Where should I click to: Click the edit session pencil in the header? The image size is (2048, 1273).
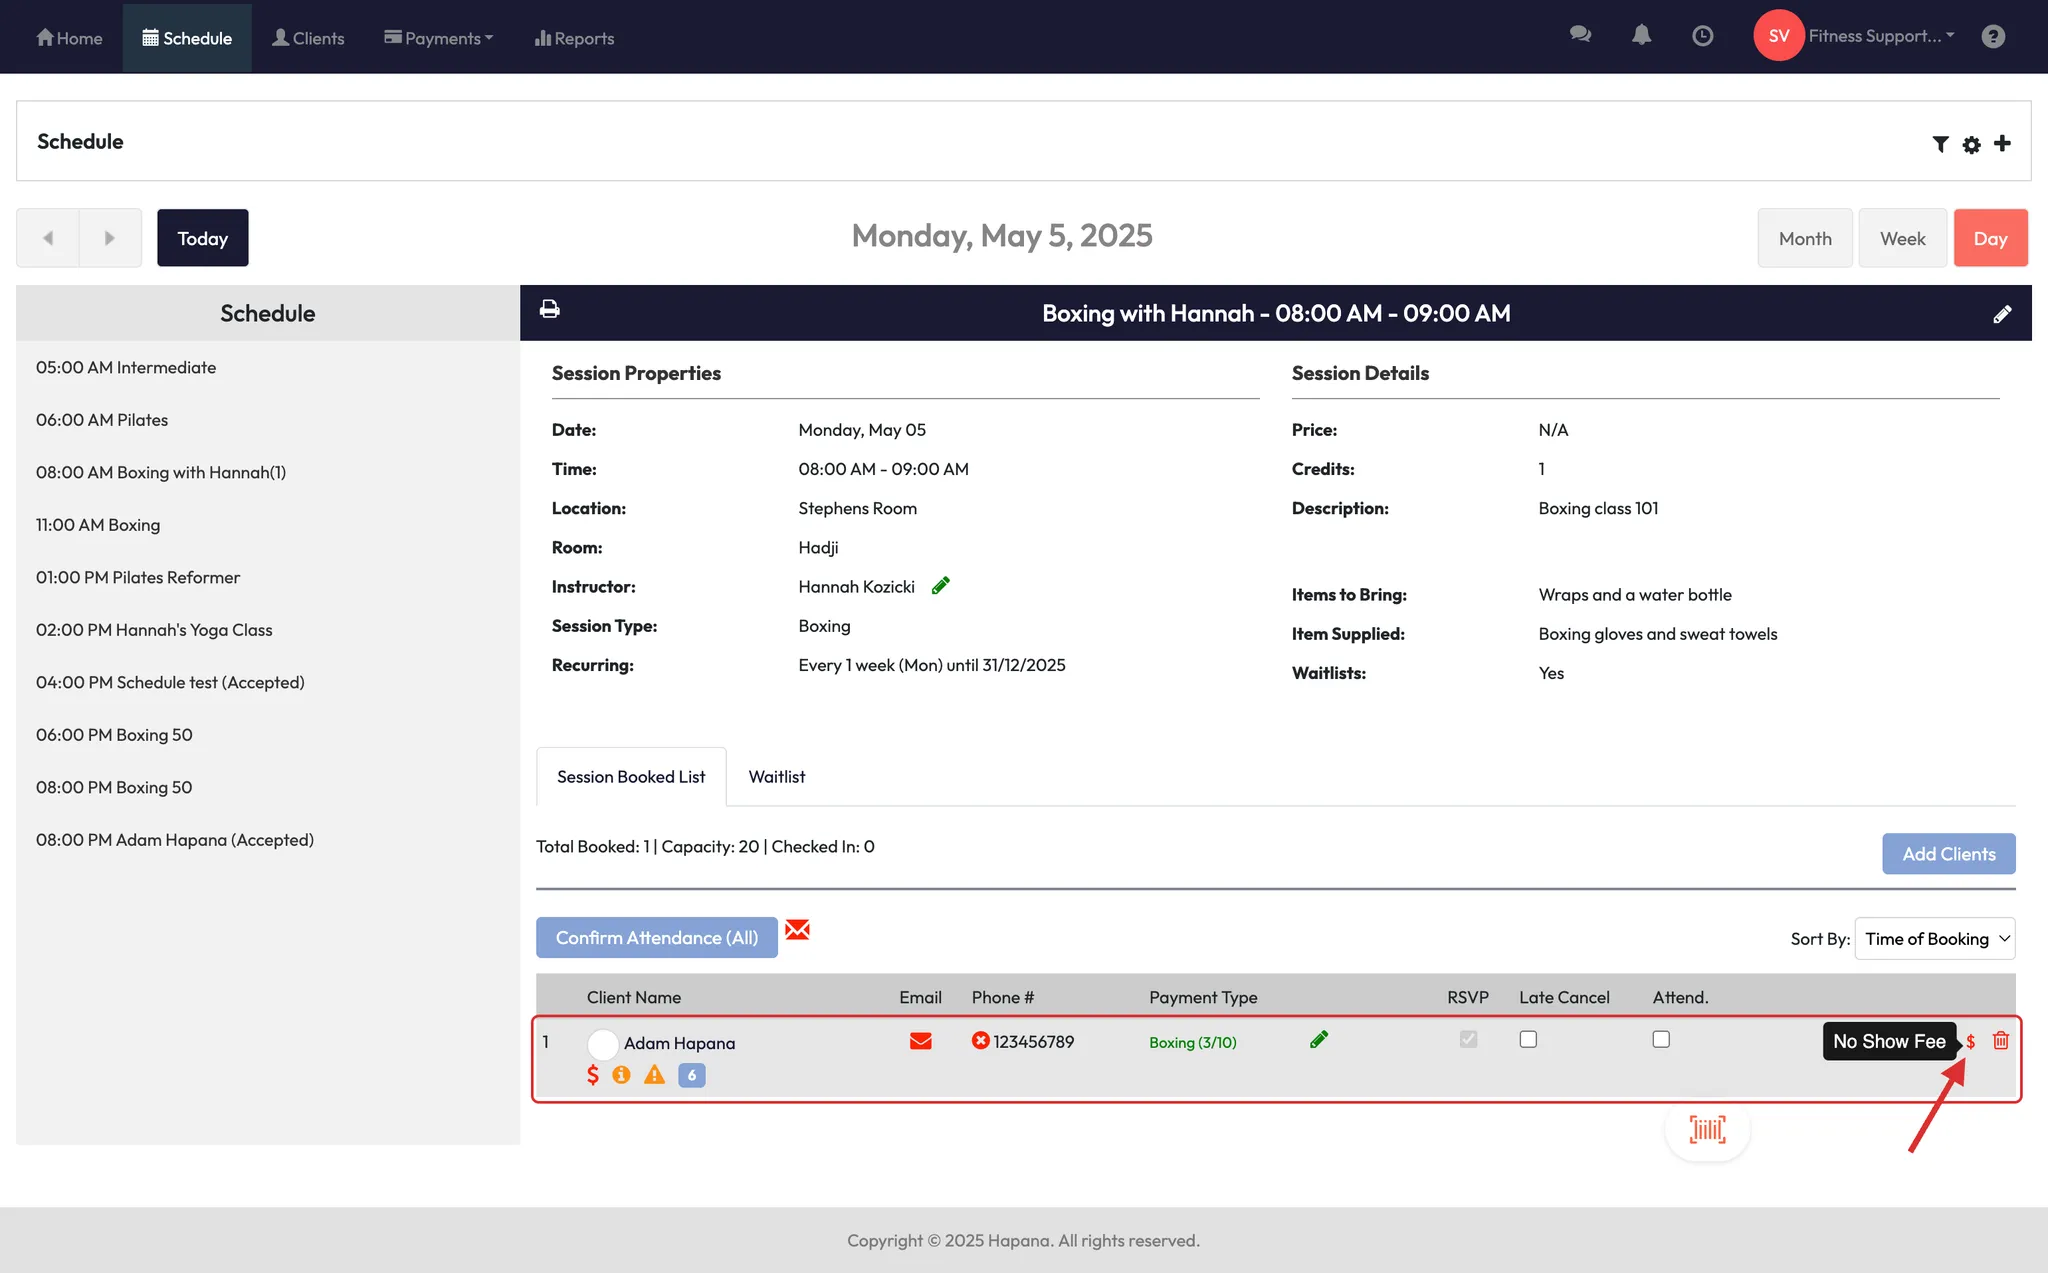point(2002,315)
